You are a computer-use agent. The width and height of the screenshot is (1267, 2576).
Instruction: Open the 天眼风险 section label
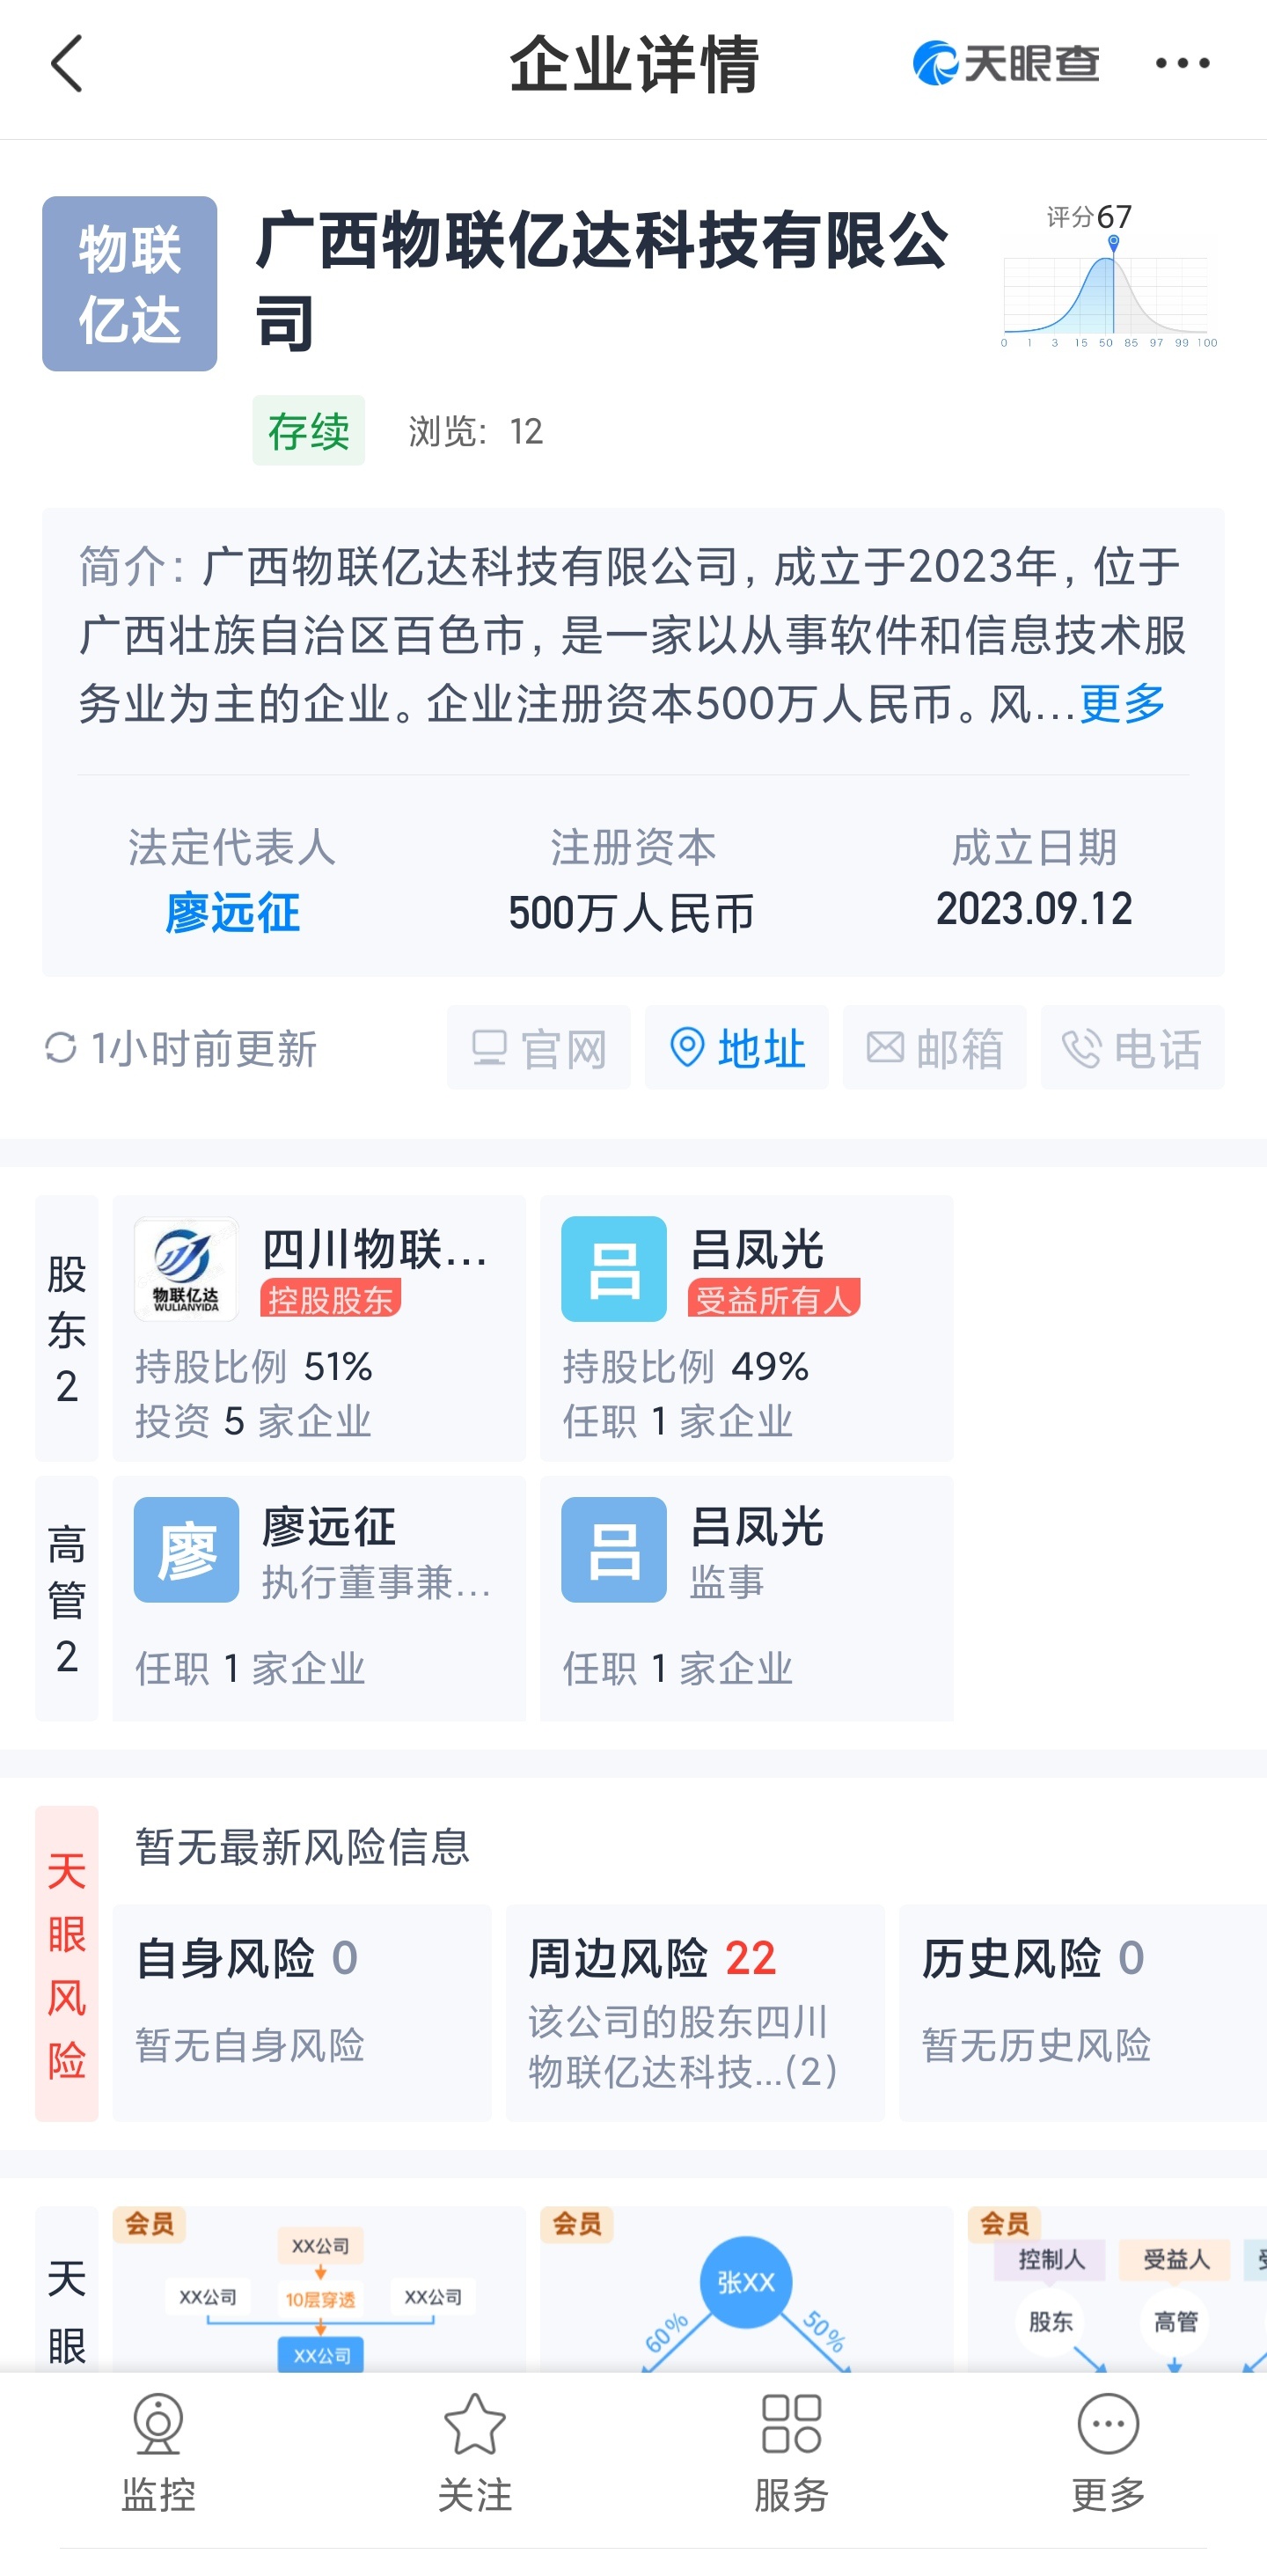click(x=67, y=1964)
